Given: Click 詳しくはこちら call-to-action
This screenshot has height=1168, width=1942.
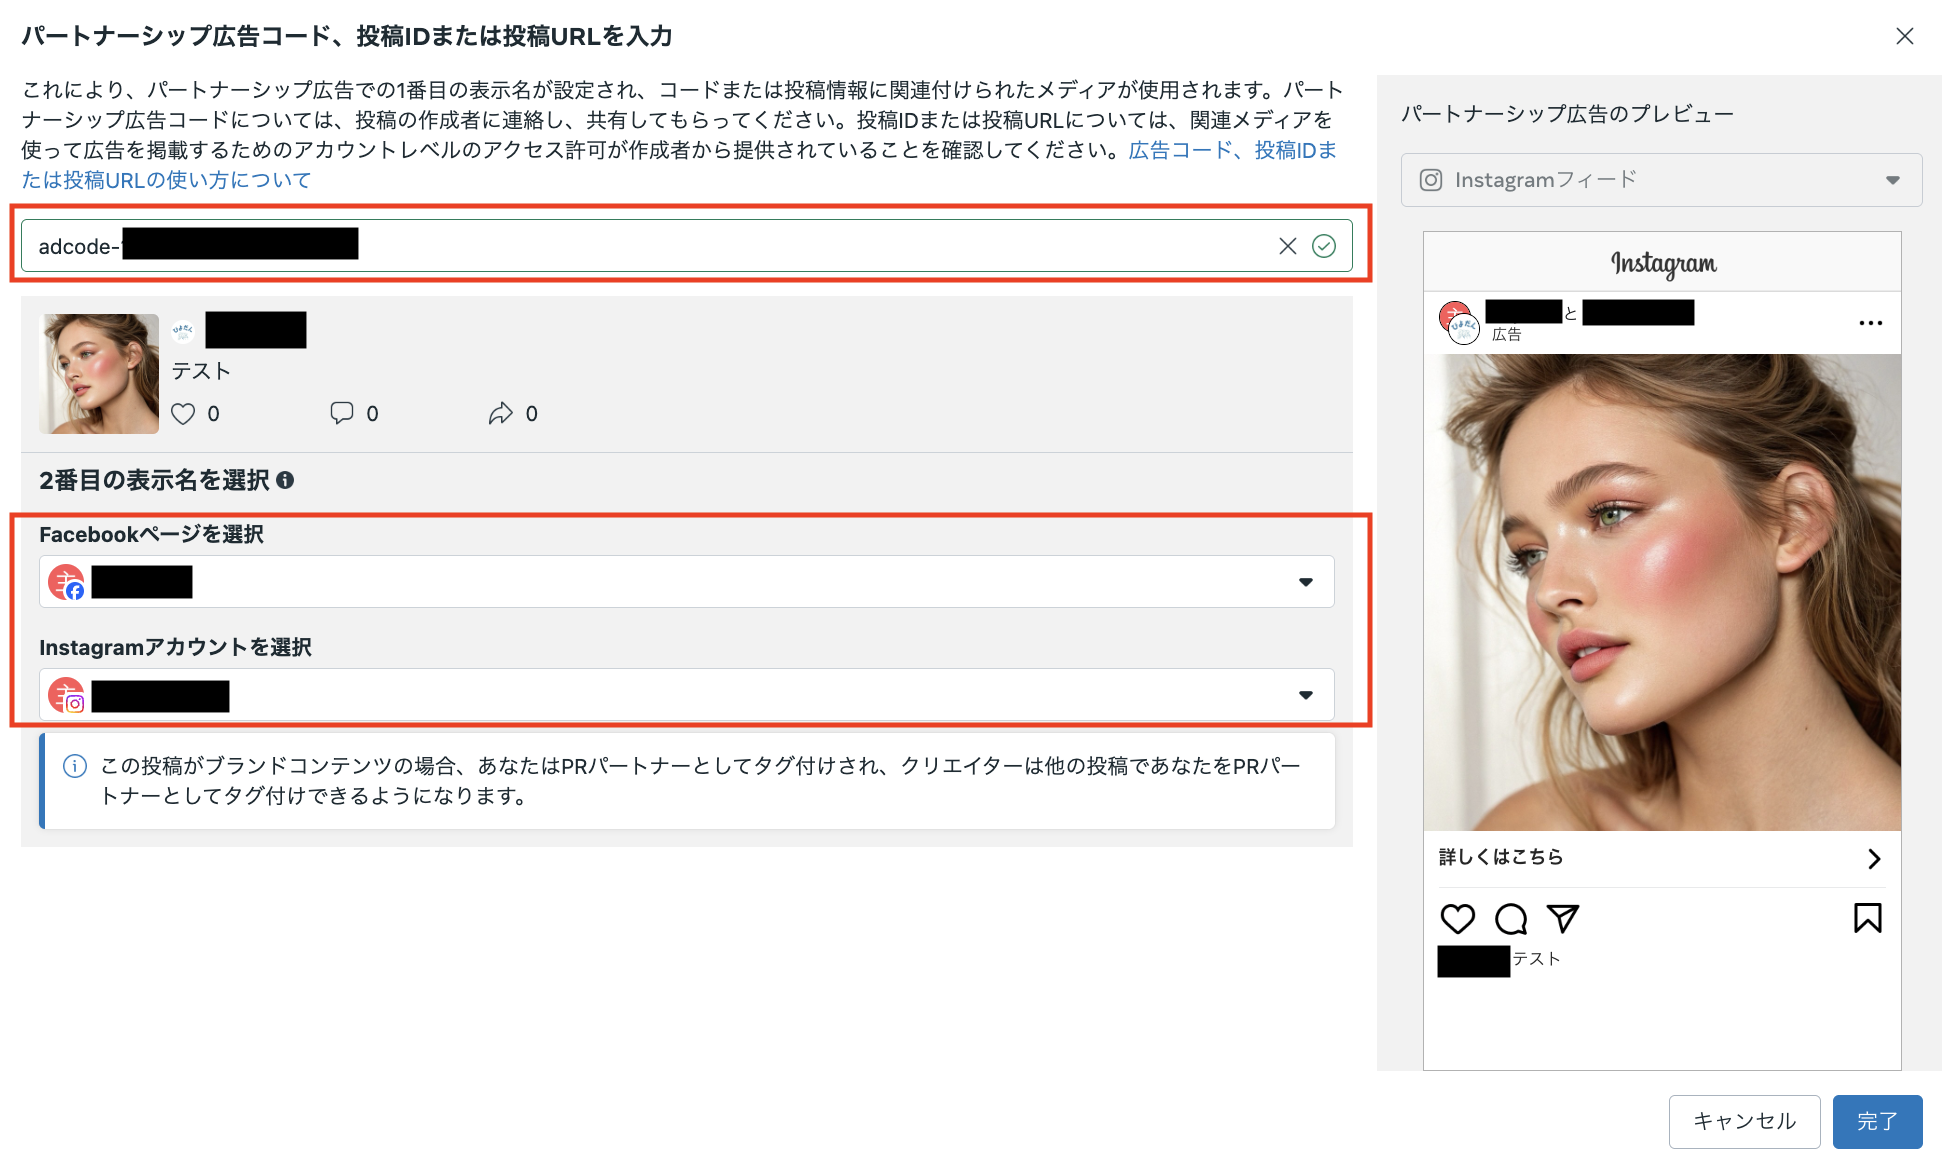Looking at the screenshot, I should [x=1500, y=857].
